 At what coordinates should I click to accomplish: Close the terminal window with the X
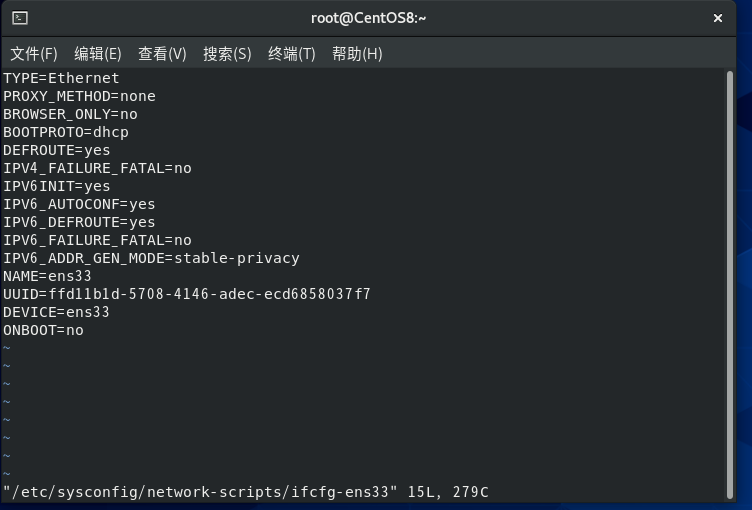[717, 18]
